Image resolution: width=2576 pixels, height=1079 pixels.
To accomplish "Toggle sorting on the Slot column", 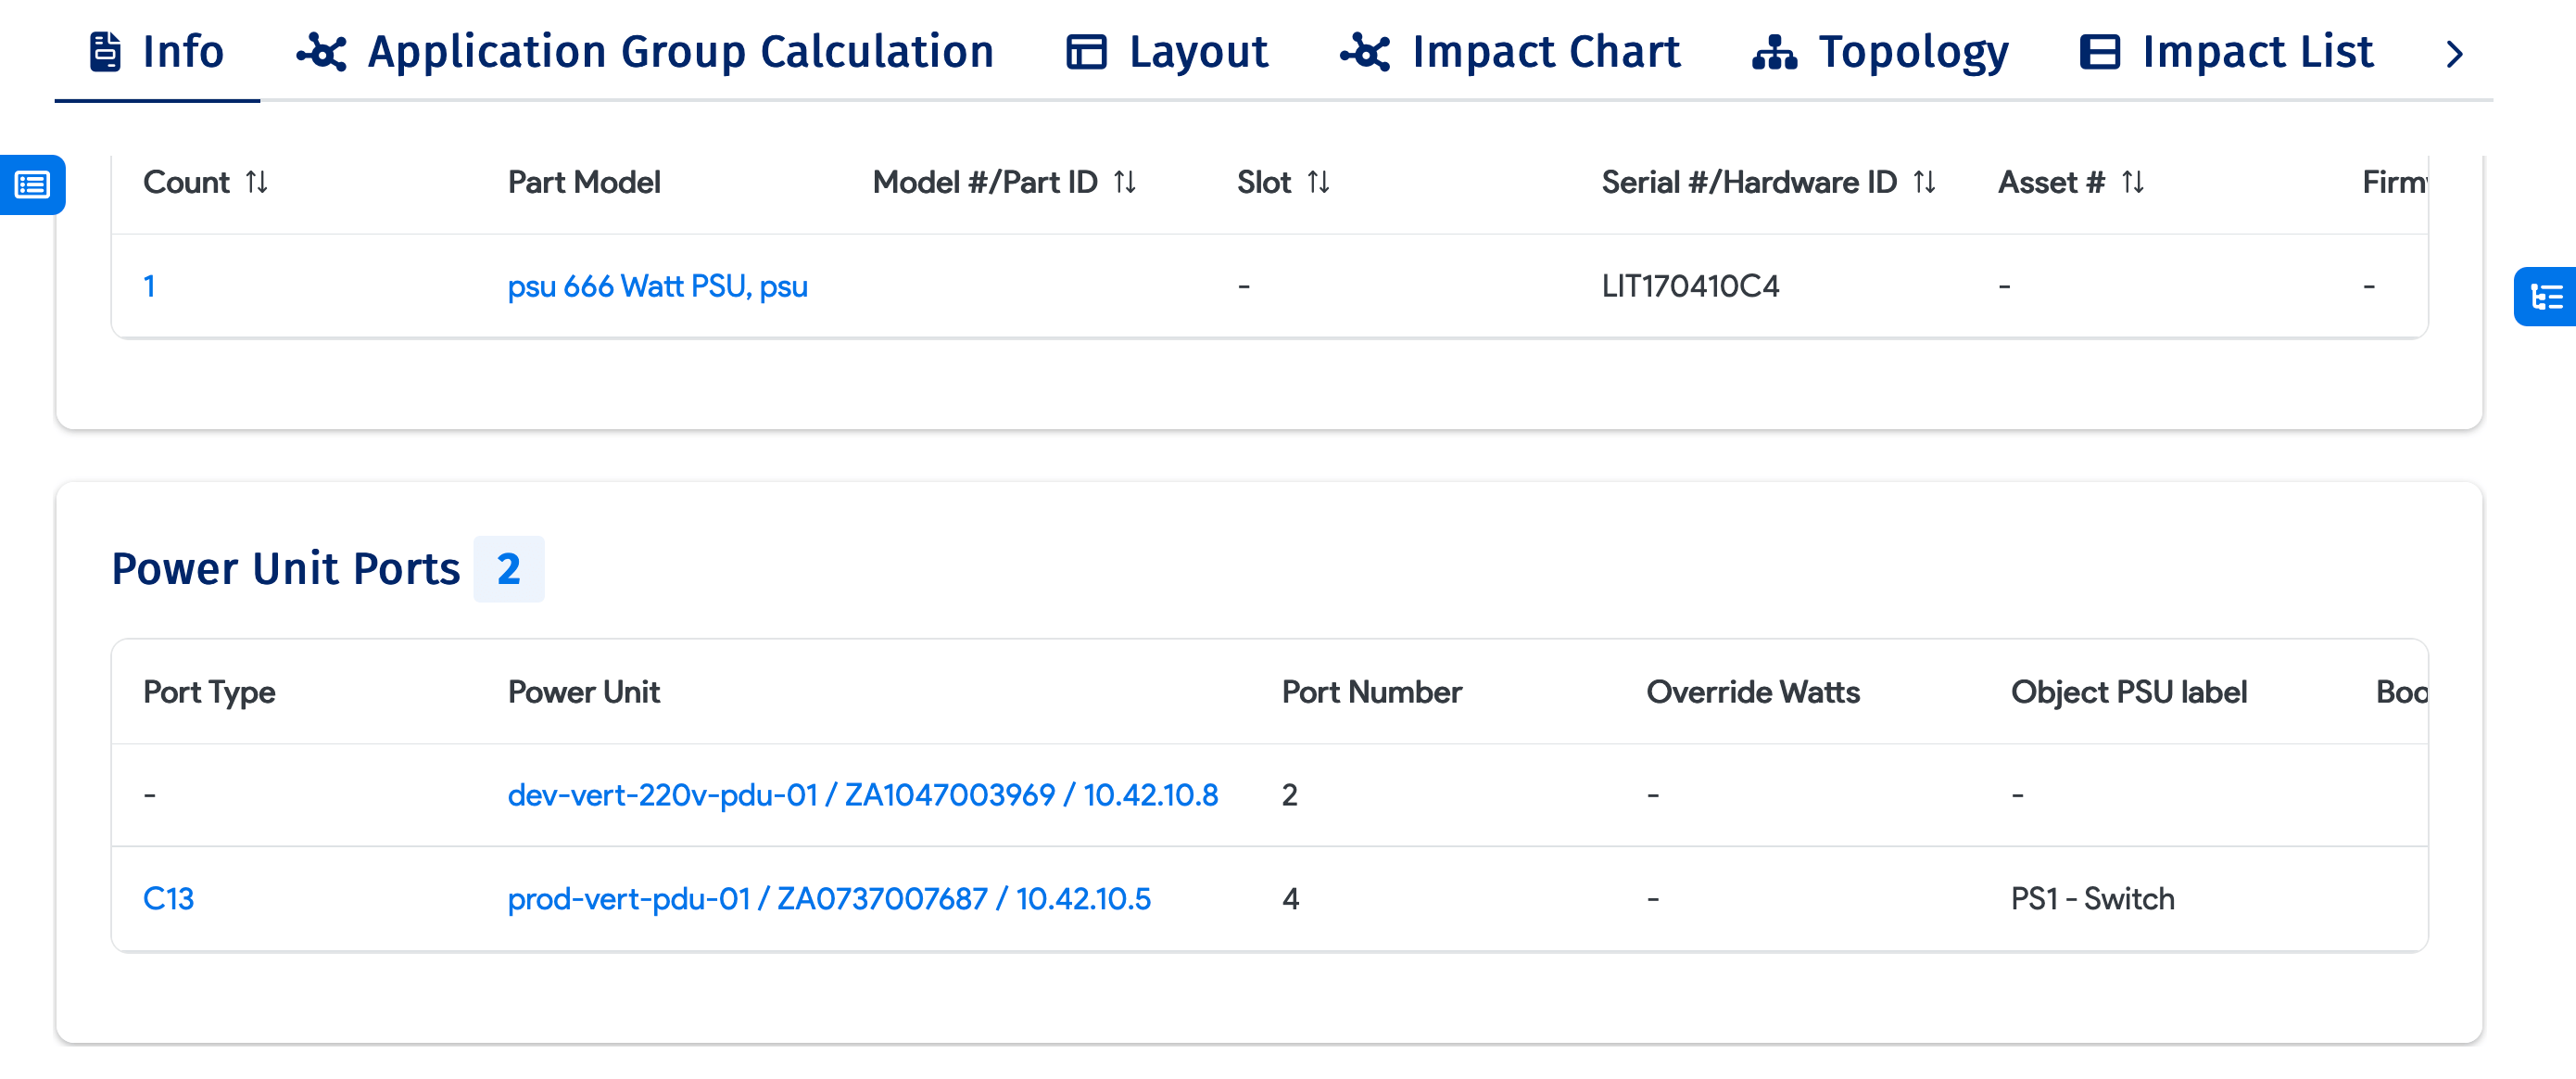I will (1320, 182).
